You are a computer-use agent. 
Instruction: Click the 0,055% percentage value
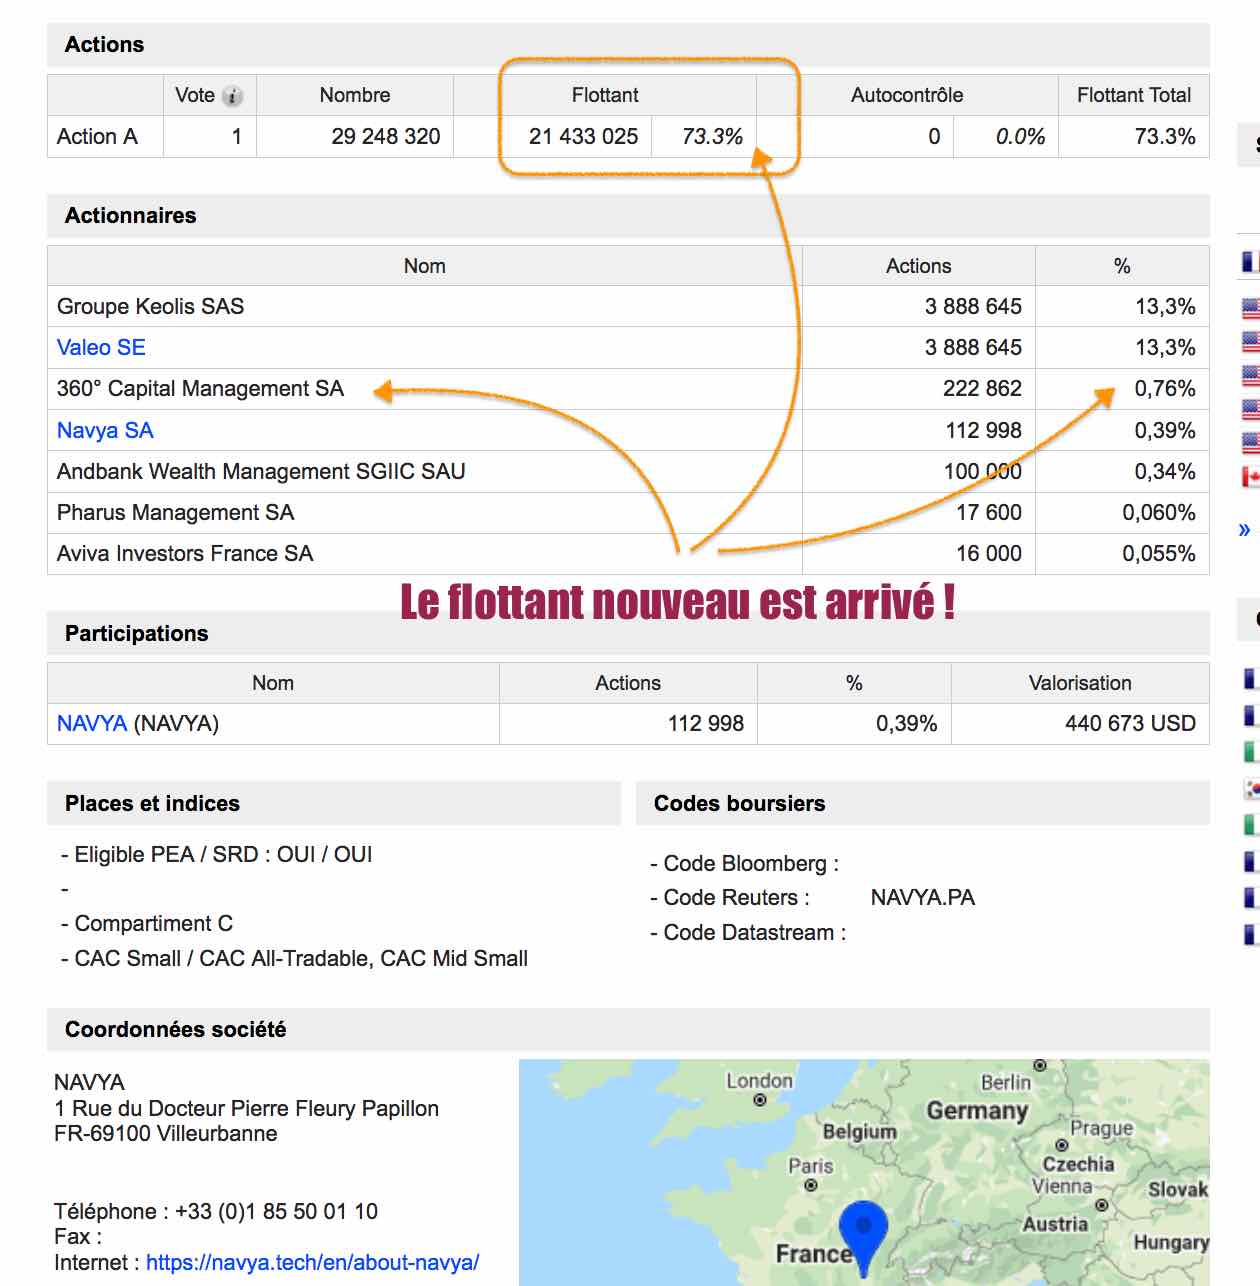(1159, 554)
